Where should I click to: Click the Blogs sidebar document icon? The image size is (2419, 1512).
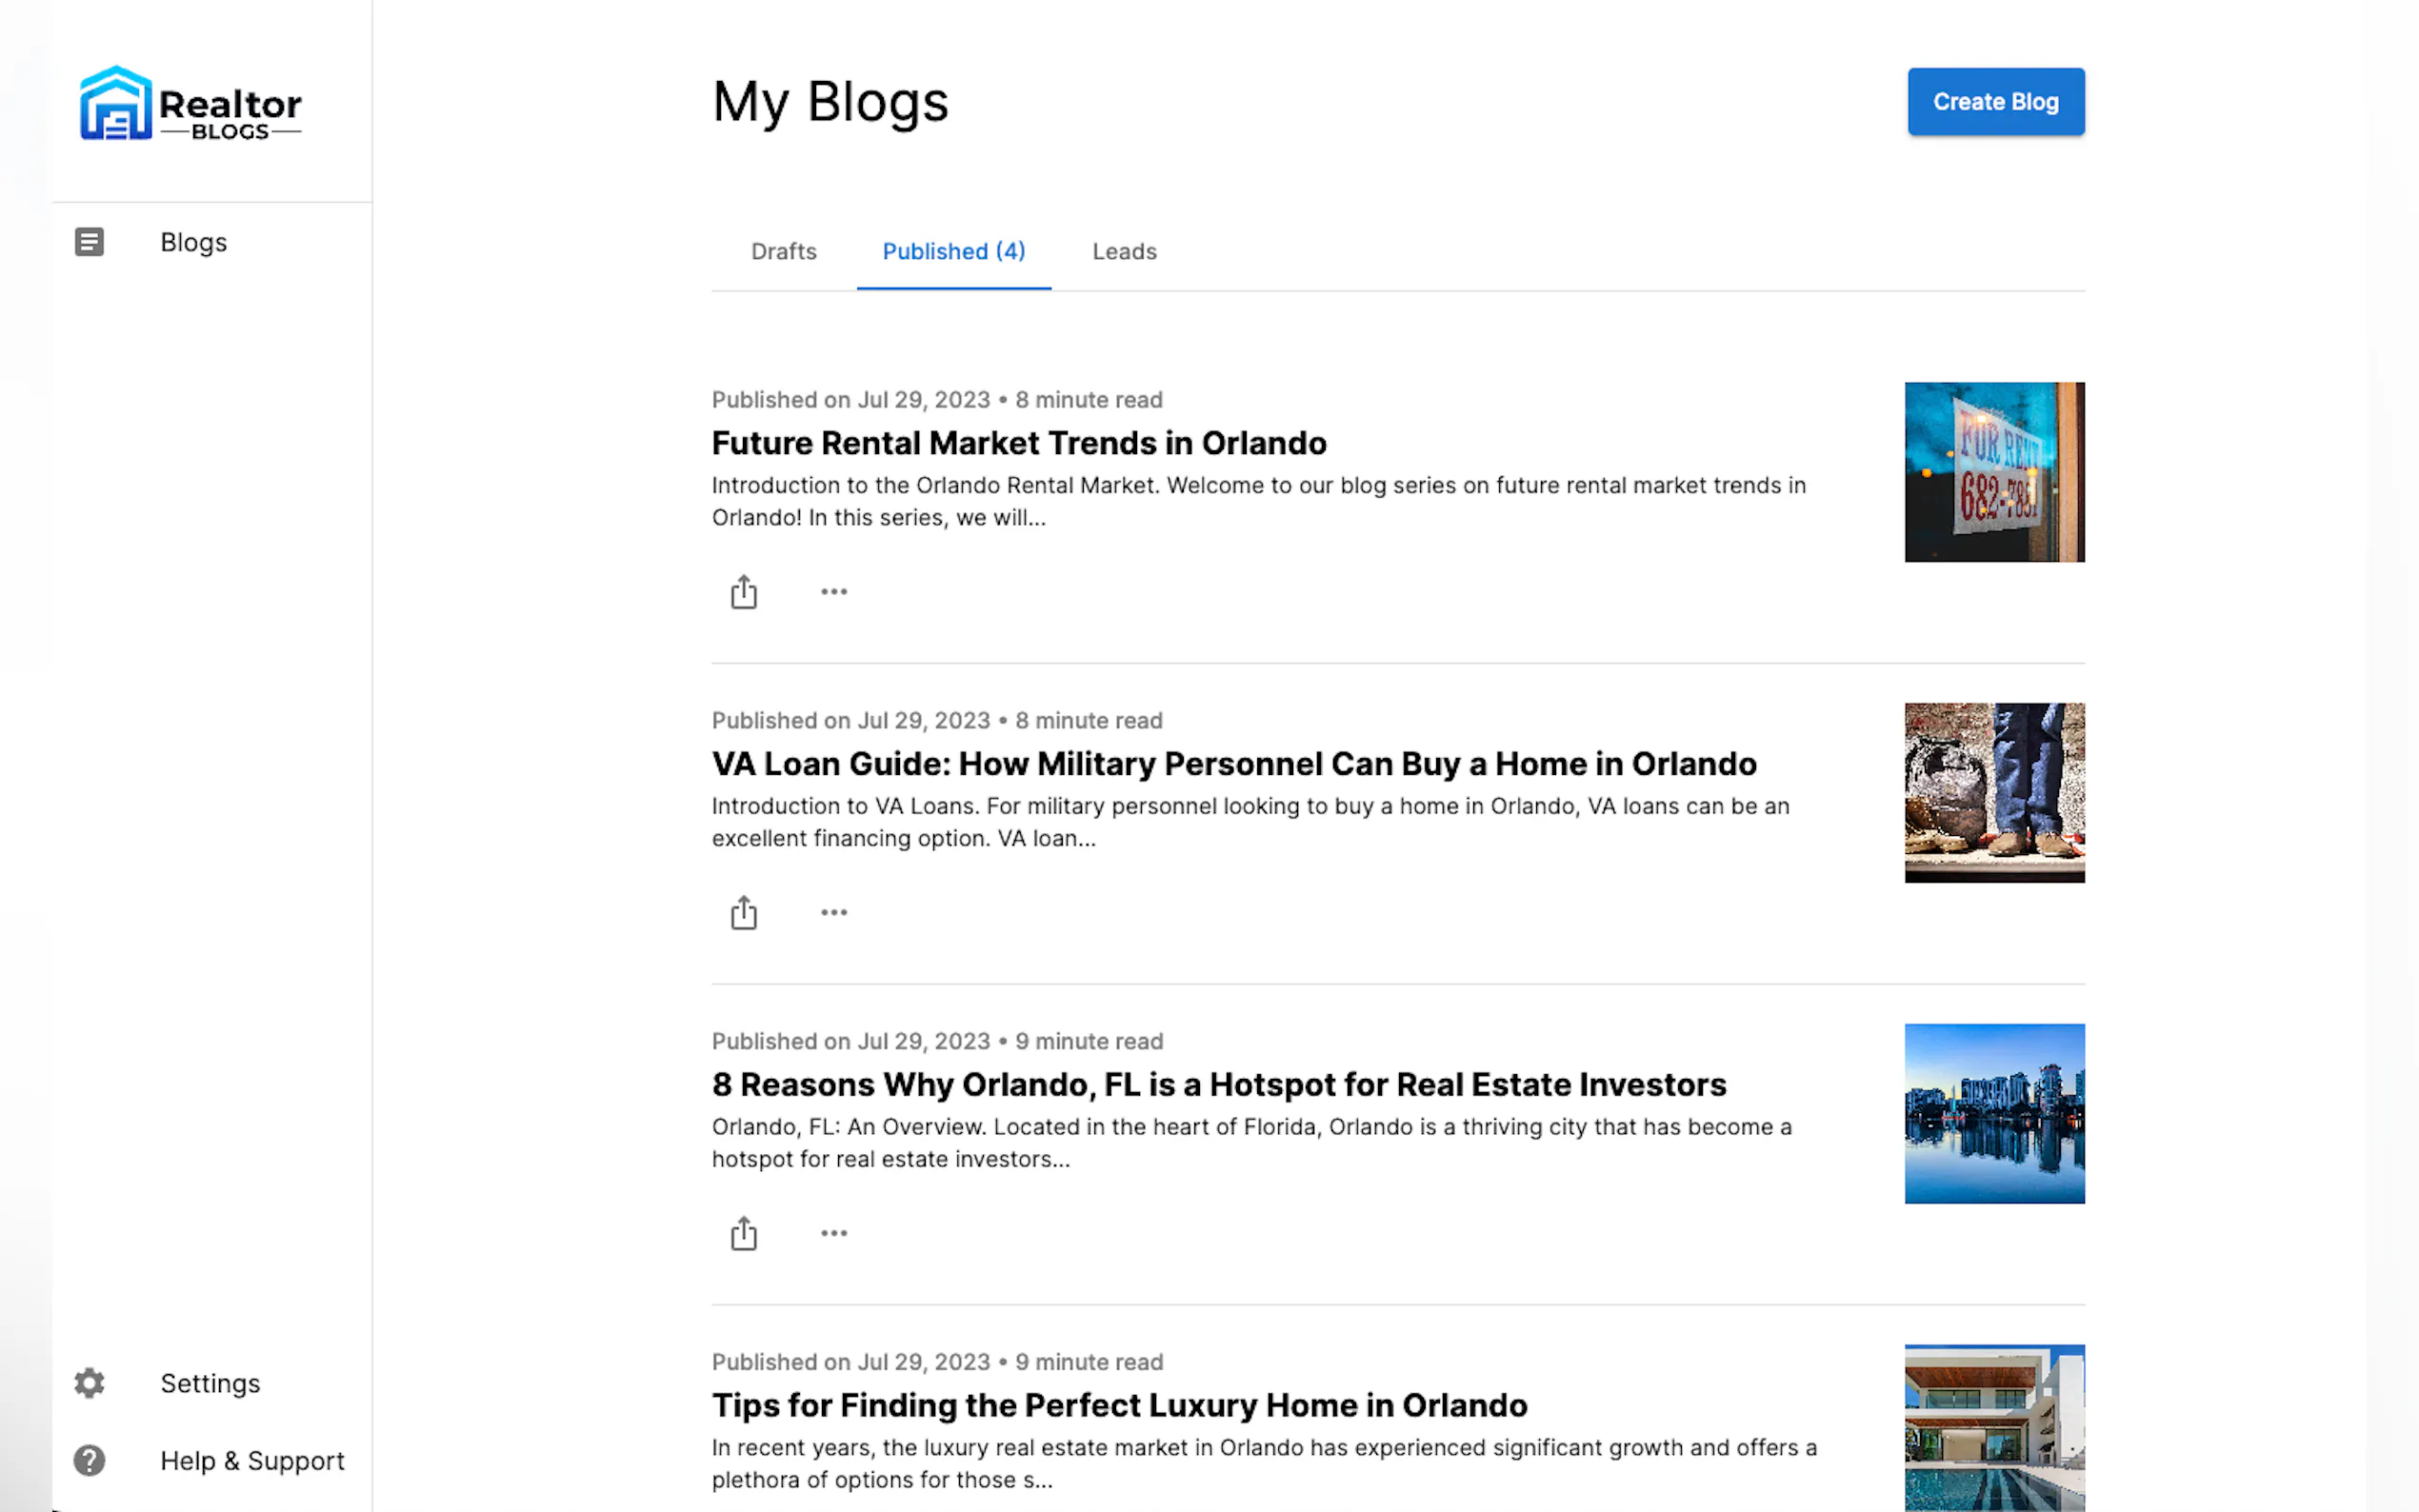(x=89, y=242)
